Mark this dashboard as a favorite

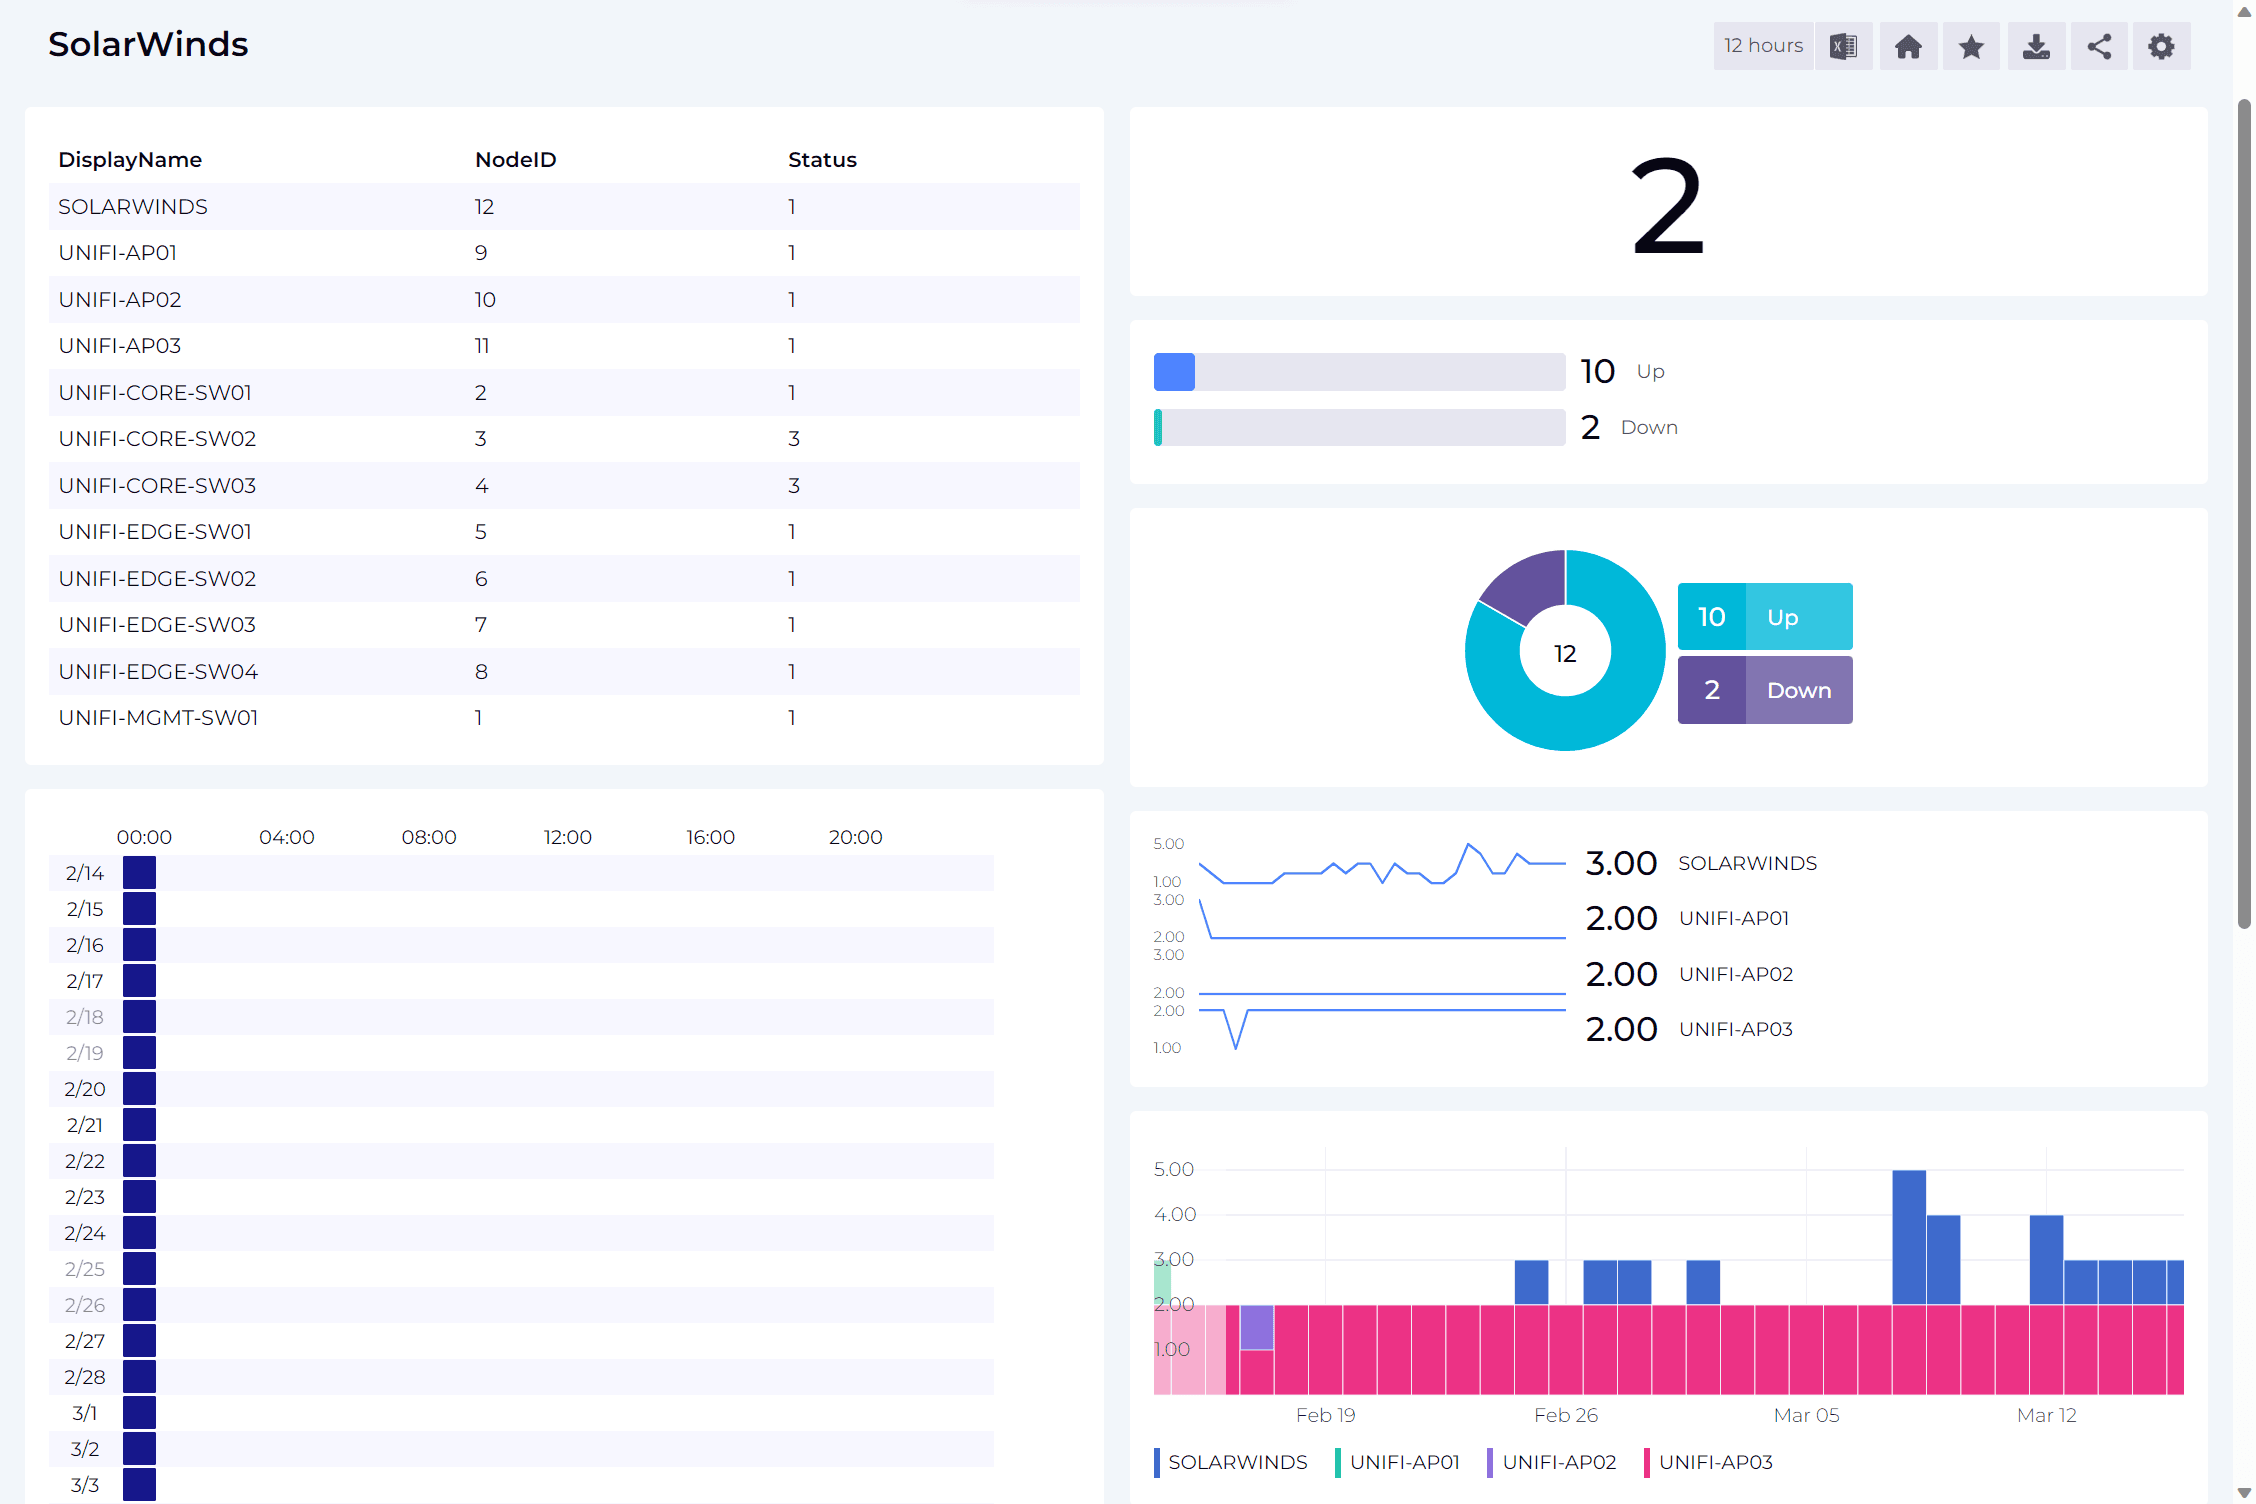pos(1971,46)
